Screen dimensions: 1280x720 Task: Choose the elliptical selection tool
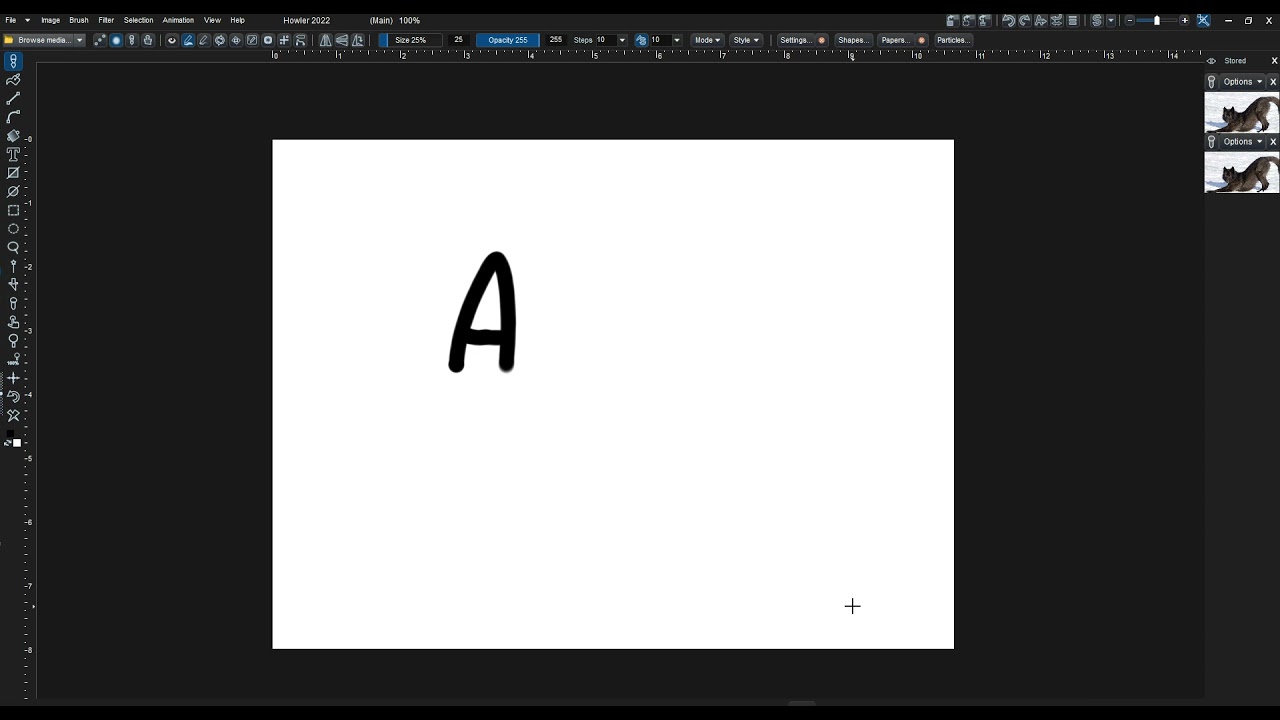pyautogui.click(x=13, y=229)
